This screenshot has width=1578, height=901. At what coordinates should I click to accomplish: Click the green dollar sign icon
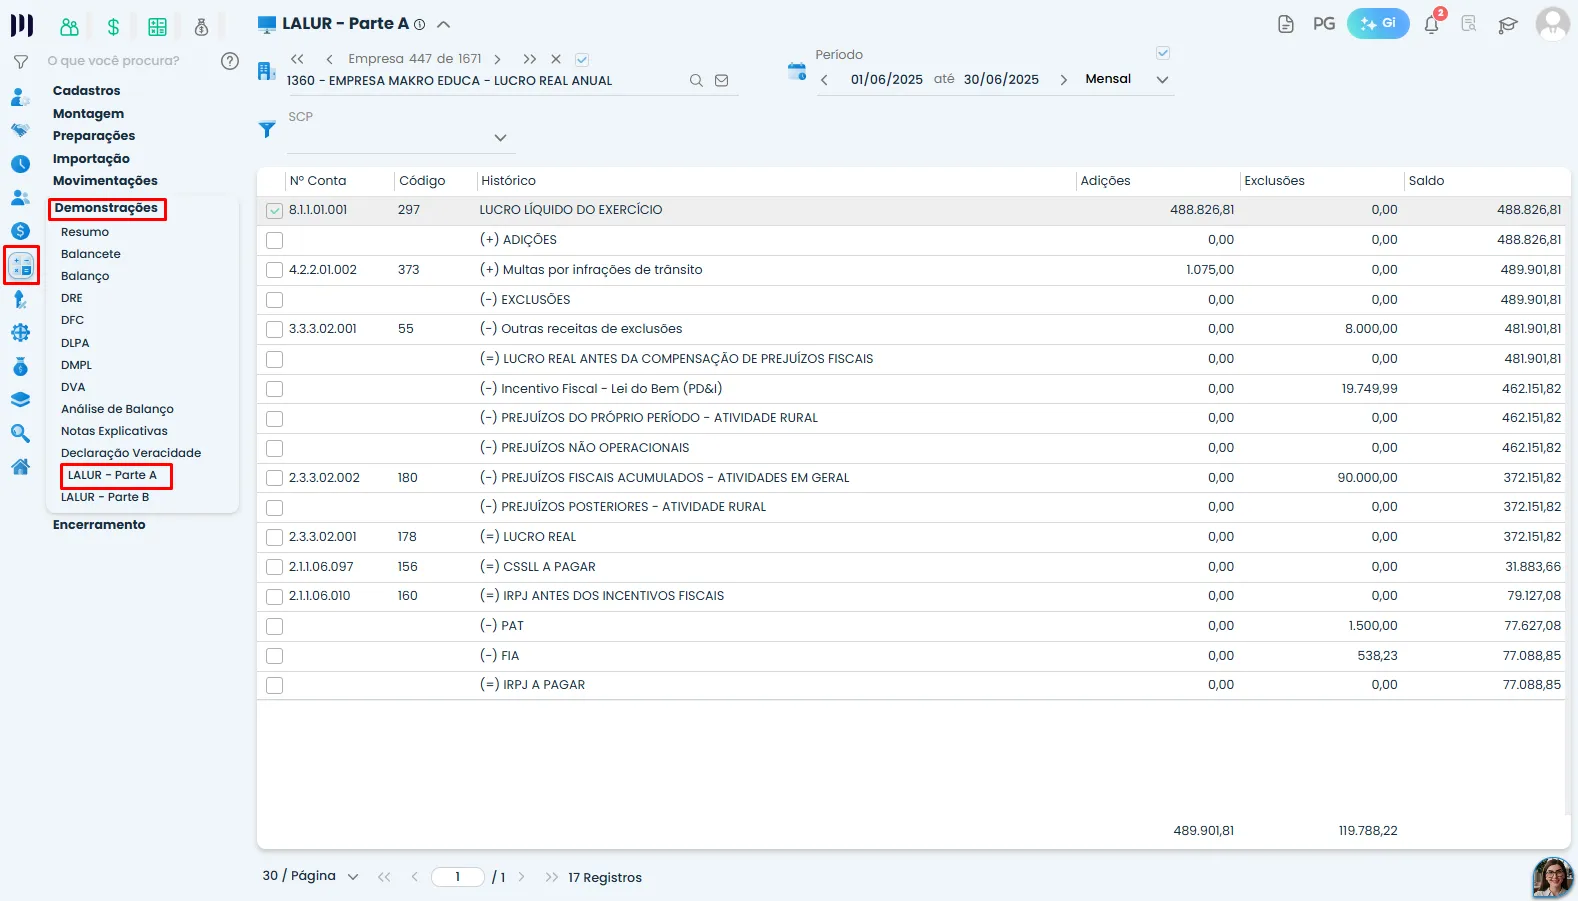tap(114, 27)
